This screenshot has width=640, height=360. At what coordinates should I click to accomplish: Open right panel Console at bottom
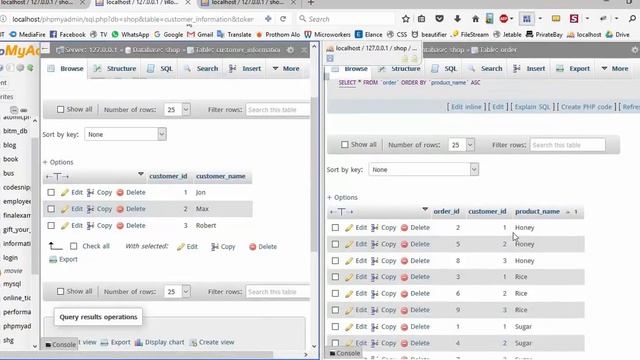click(345, 353)
